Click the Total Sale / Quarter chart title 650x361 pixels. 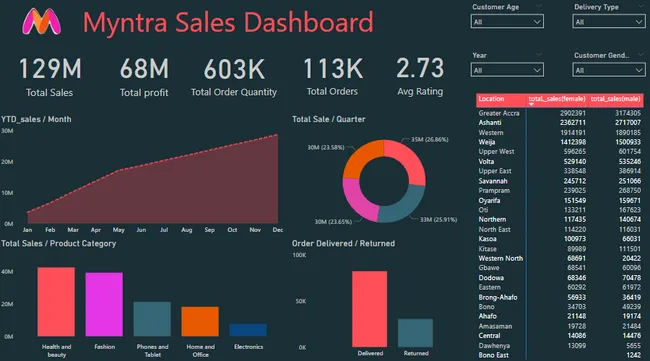tap(329, 119)
